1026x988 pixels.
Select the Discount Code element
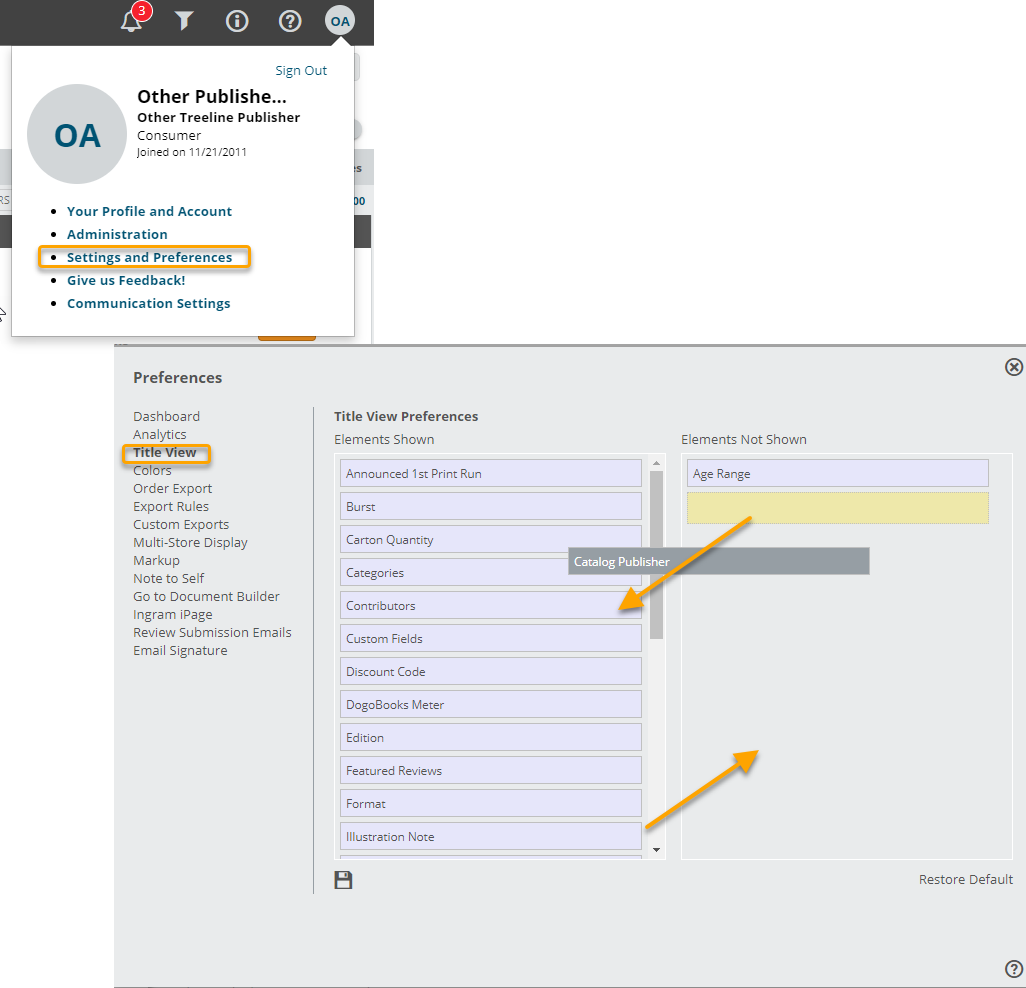tap(491, 671)
